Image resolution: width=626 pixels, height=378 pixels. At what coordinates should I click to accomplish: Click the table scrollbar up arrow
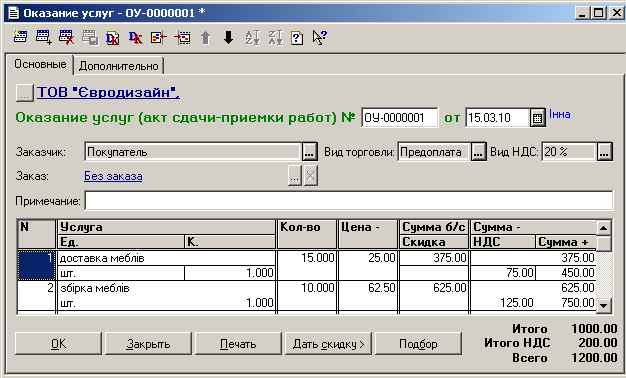click(604, 228)
